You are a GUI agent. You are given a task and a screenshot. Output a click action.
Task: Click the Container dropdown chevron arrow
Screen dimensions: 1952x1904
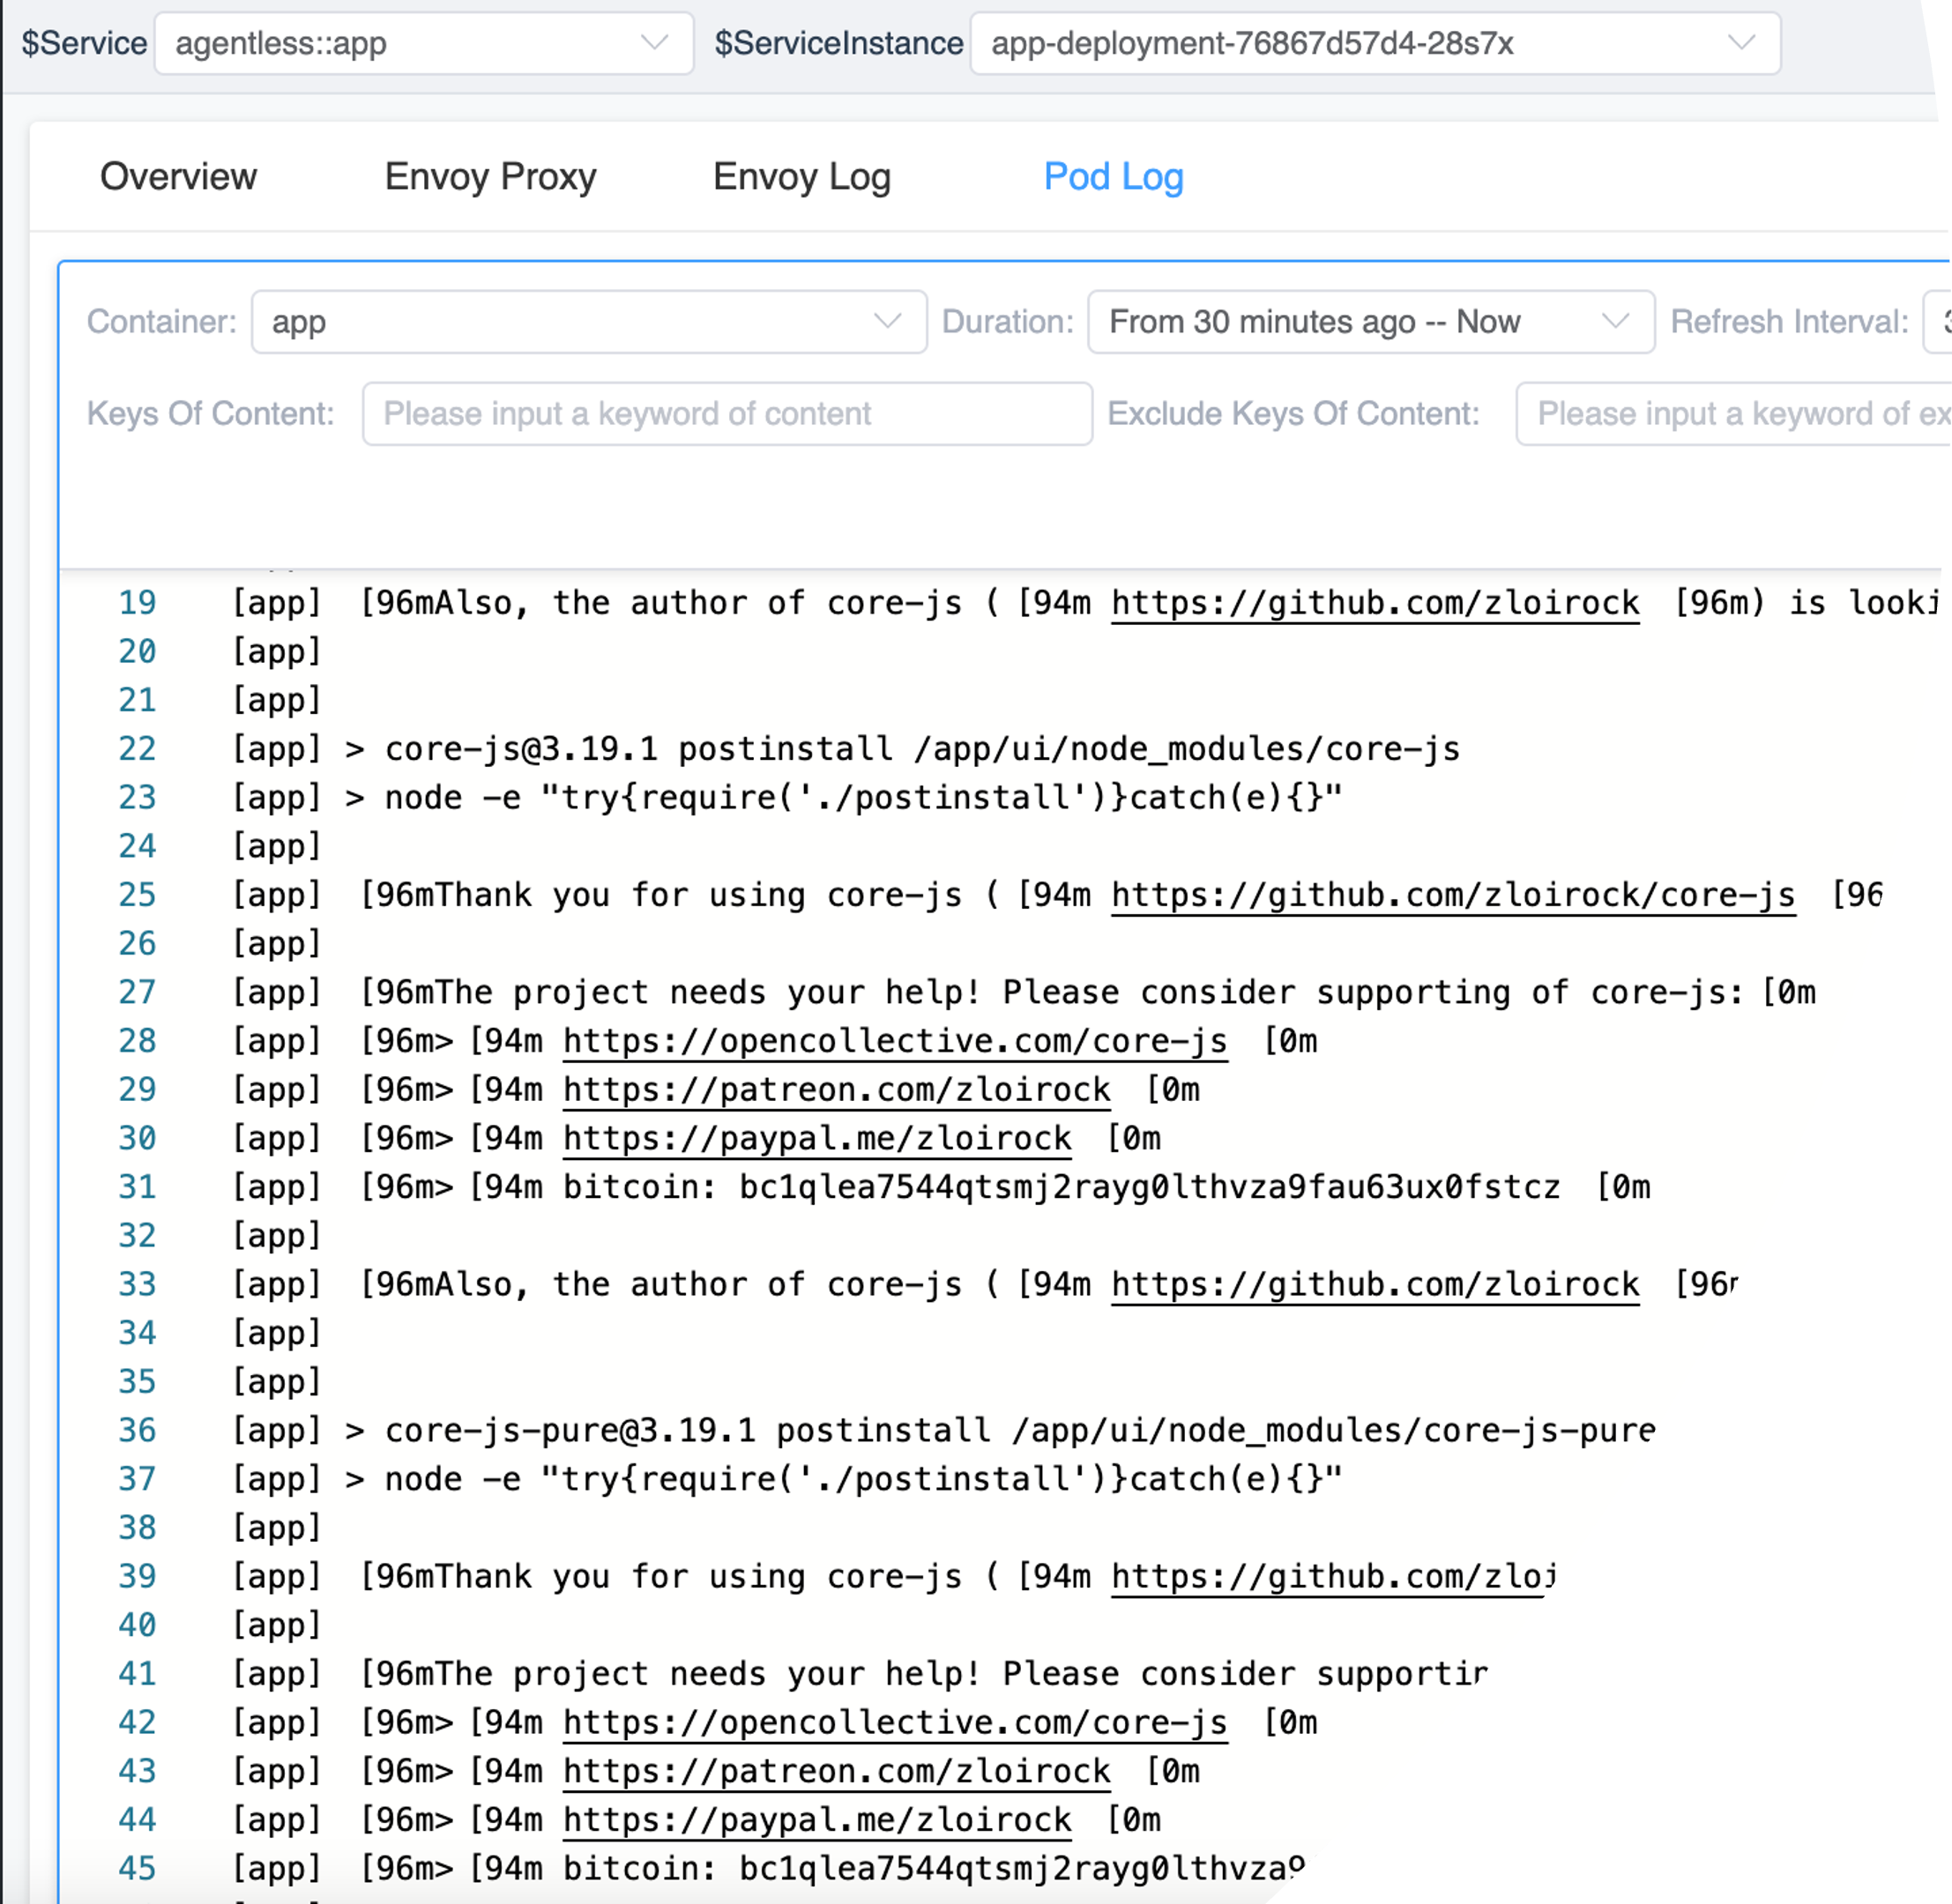pos(887,322)
